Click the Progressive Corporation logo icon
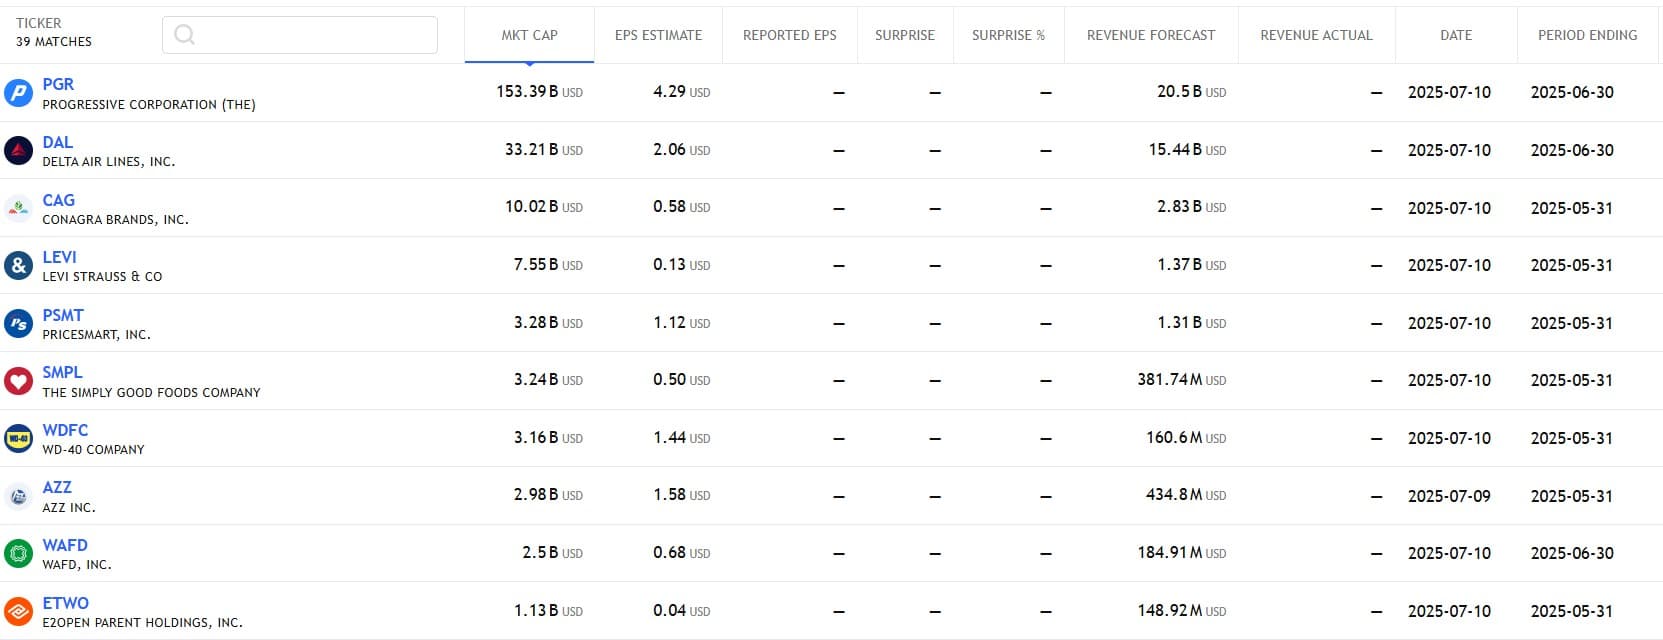 pyautogui.click(x=18, y=93)
